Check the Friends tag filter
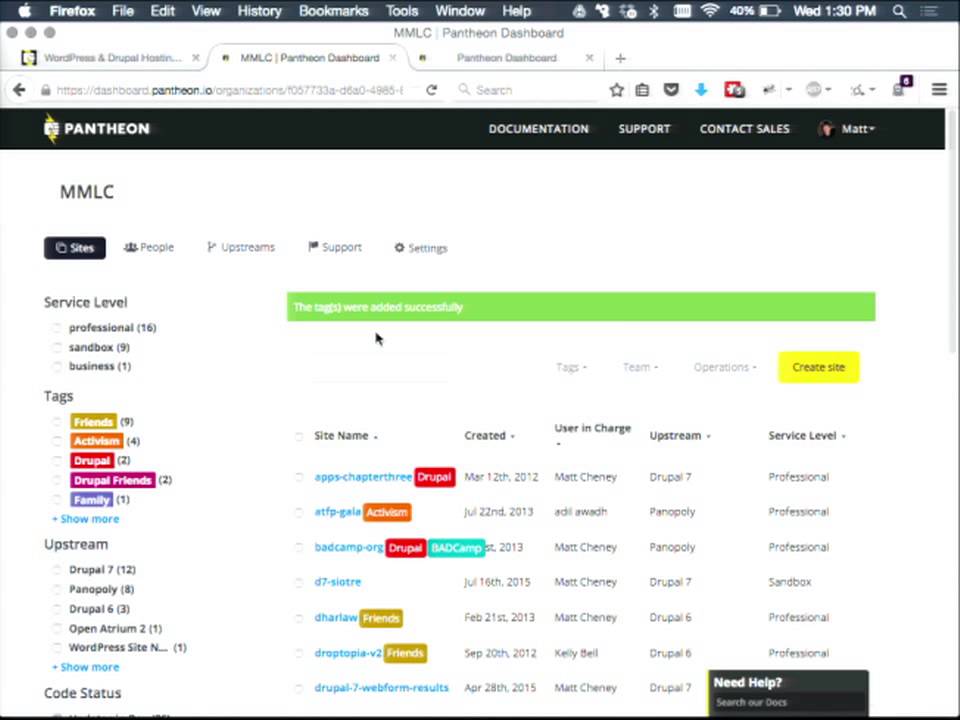The width and height of the screenshot is (960, 720). (x=56, y=422)
